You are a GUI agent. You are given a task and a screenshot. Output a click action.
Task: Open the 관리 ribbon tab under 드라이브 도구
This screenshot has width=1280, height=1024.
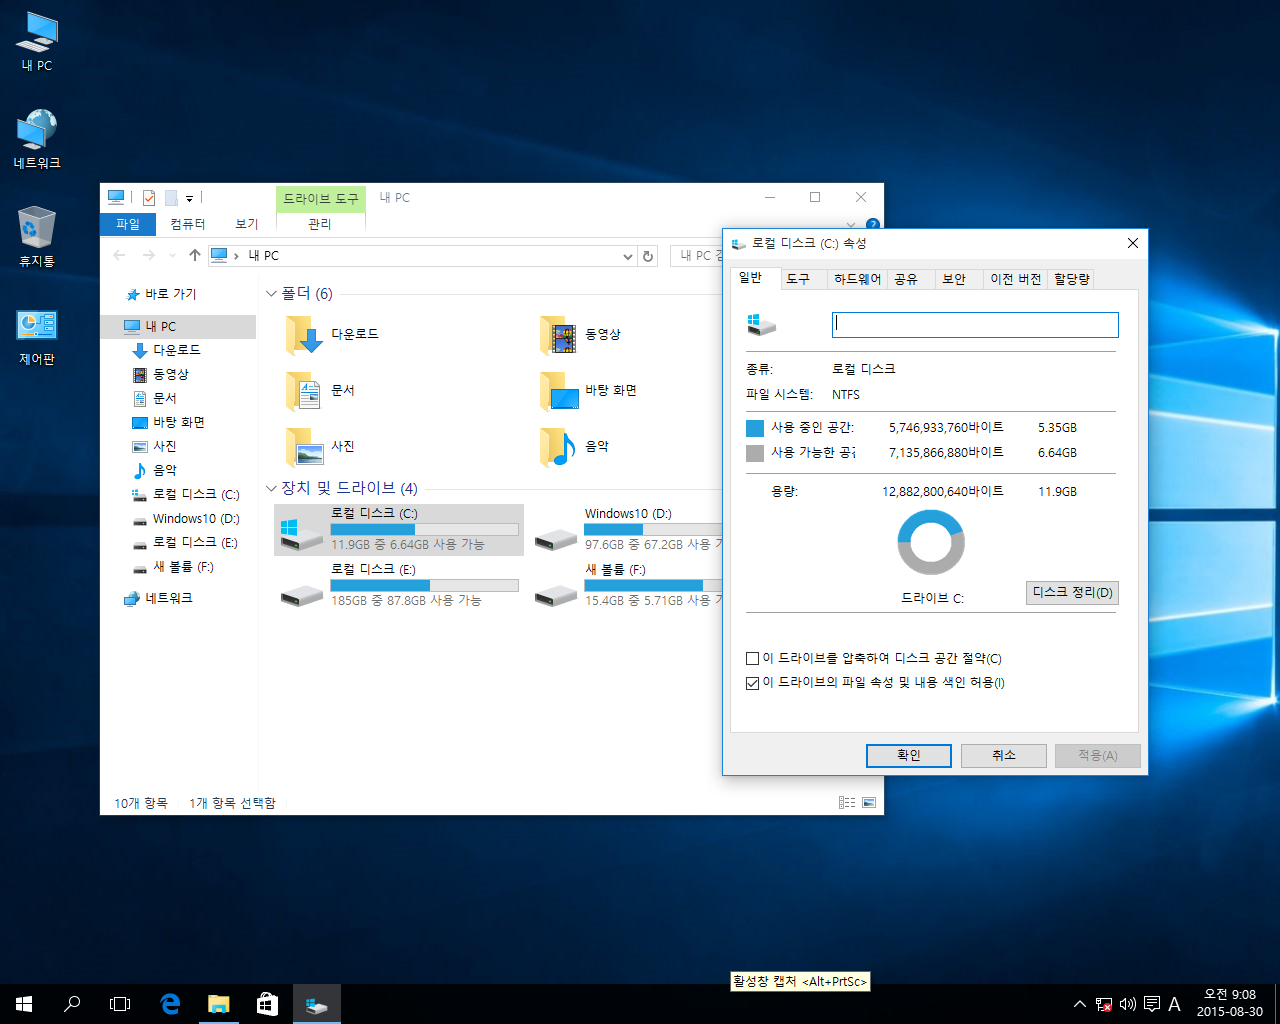(x=319, y=224)
